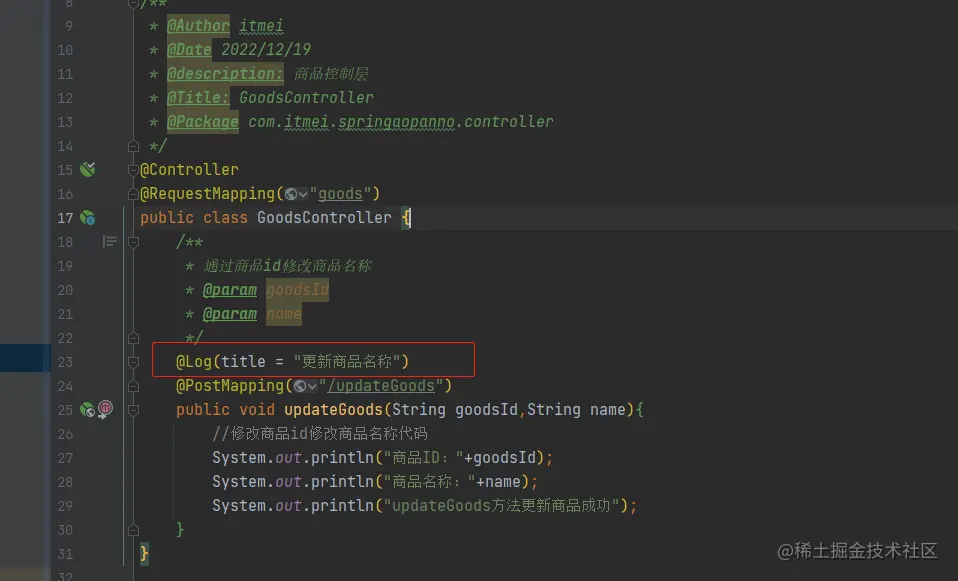
Task: Click the "title" attribute in @Log
Action: [x=243, y=362]
